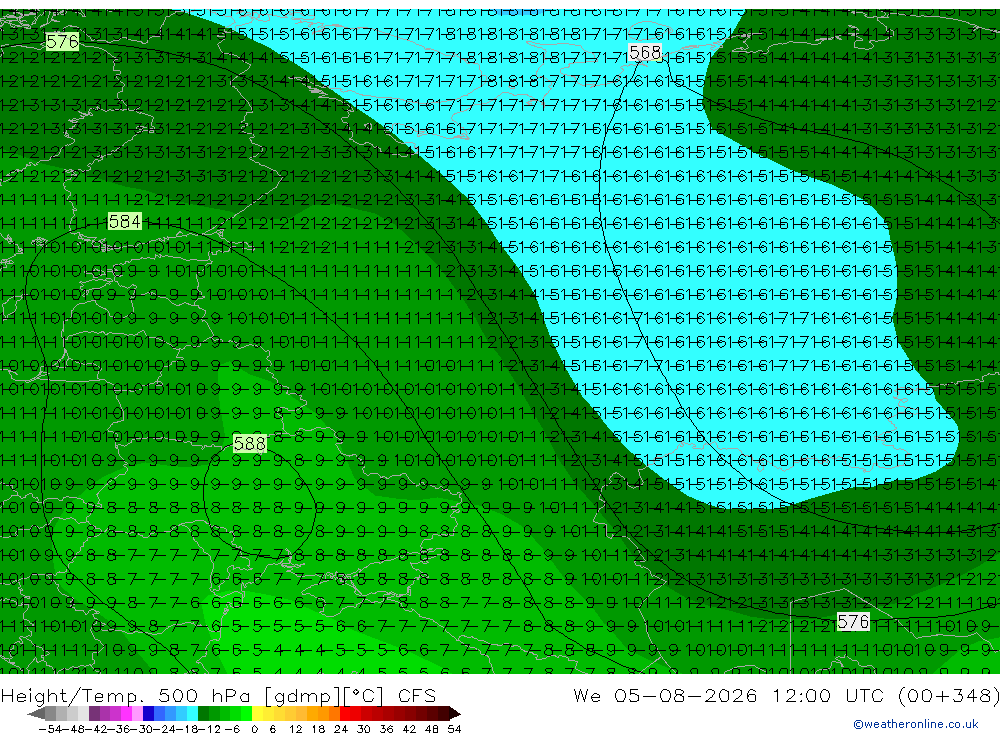Image resolution: width=1000 pixels, height=733 pixels.
Task: Open the weatheronline.co.uk copyright link
Action: 915,724
